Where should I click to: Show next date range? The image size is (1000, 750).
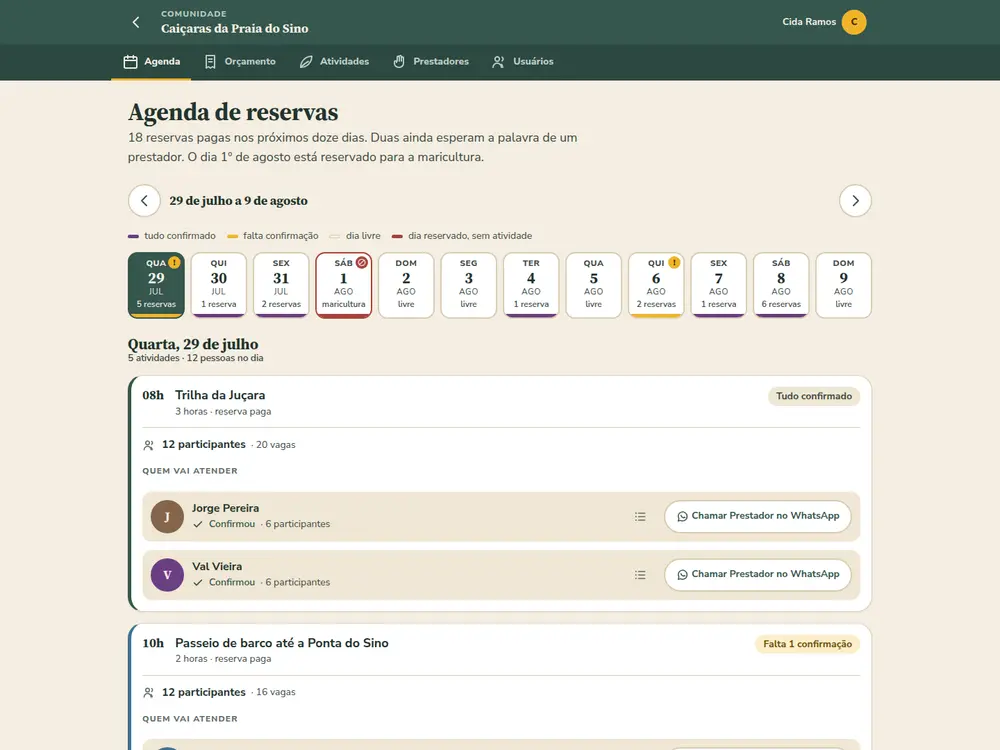click(855, 201)
